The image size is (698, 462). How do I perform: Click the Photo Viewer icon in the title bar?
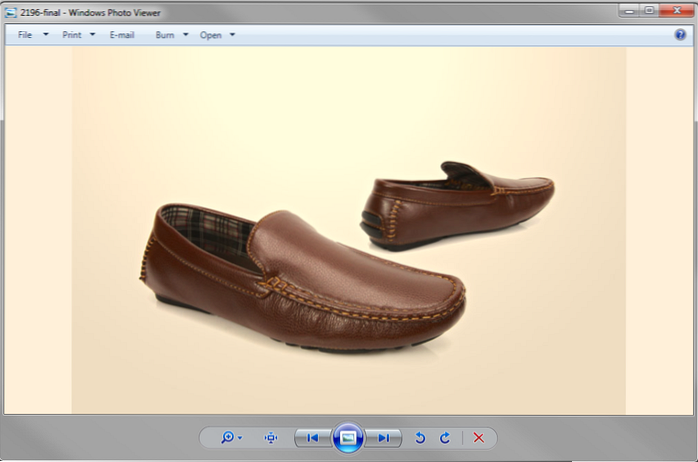11,12
